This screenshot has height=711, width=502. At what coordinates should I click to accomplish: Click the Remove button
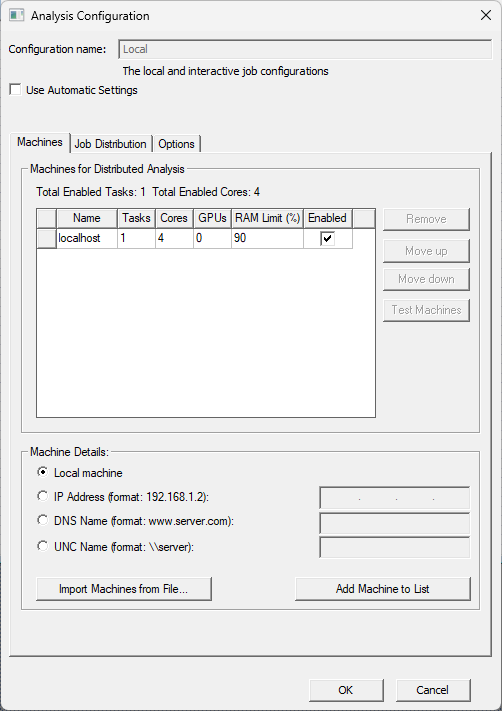426,219
